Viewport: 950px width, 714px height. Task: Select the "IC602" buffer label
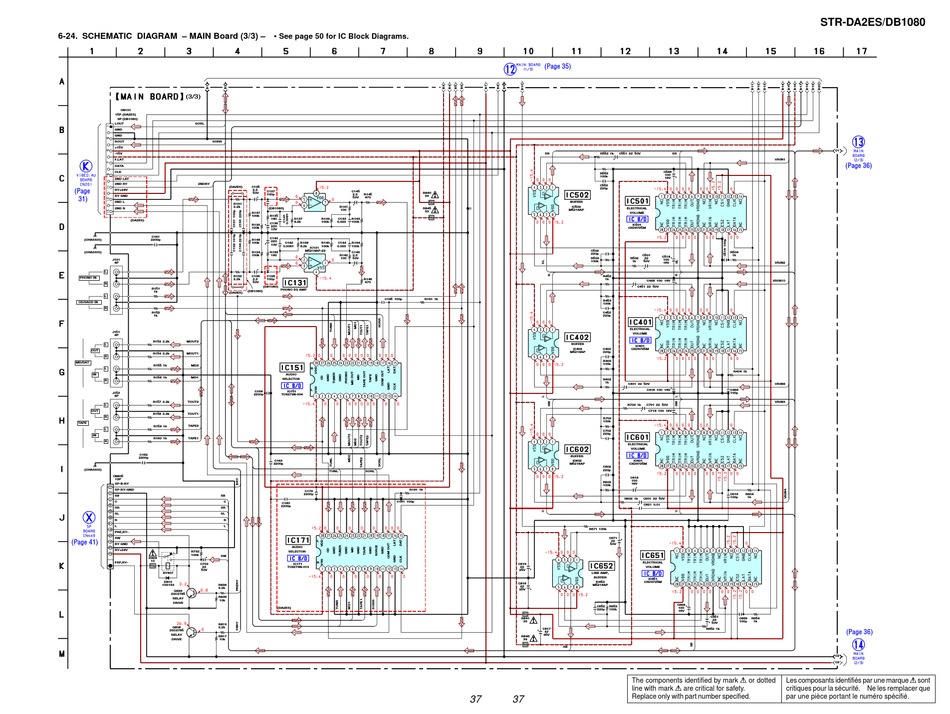pyautogui.click(x=577, y=449)
